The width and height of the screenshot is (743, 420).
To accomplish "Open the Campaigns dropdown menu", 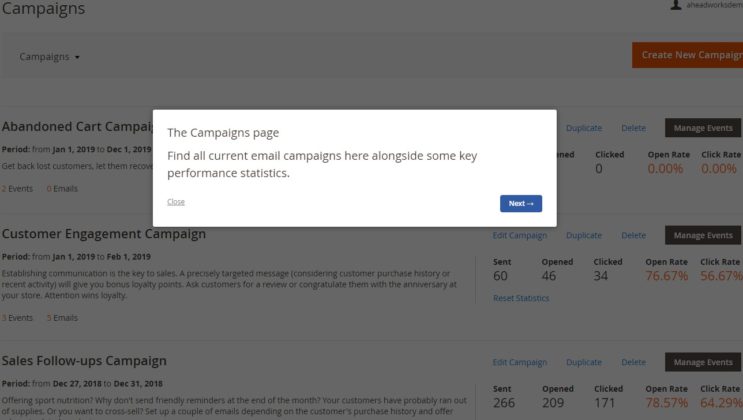I will point(49,57).
